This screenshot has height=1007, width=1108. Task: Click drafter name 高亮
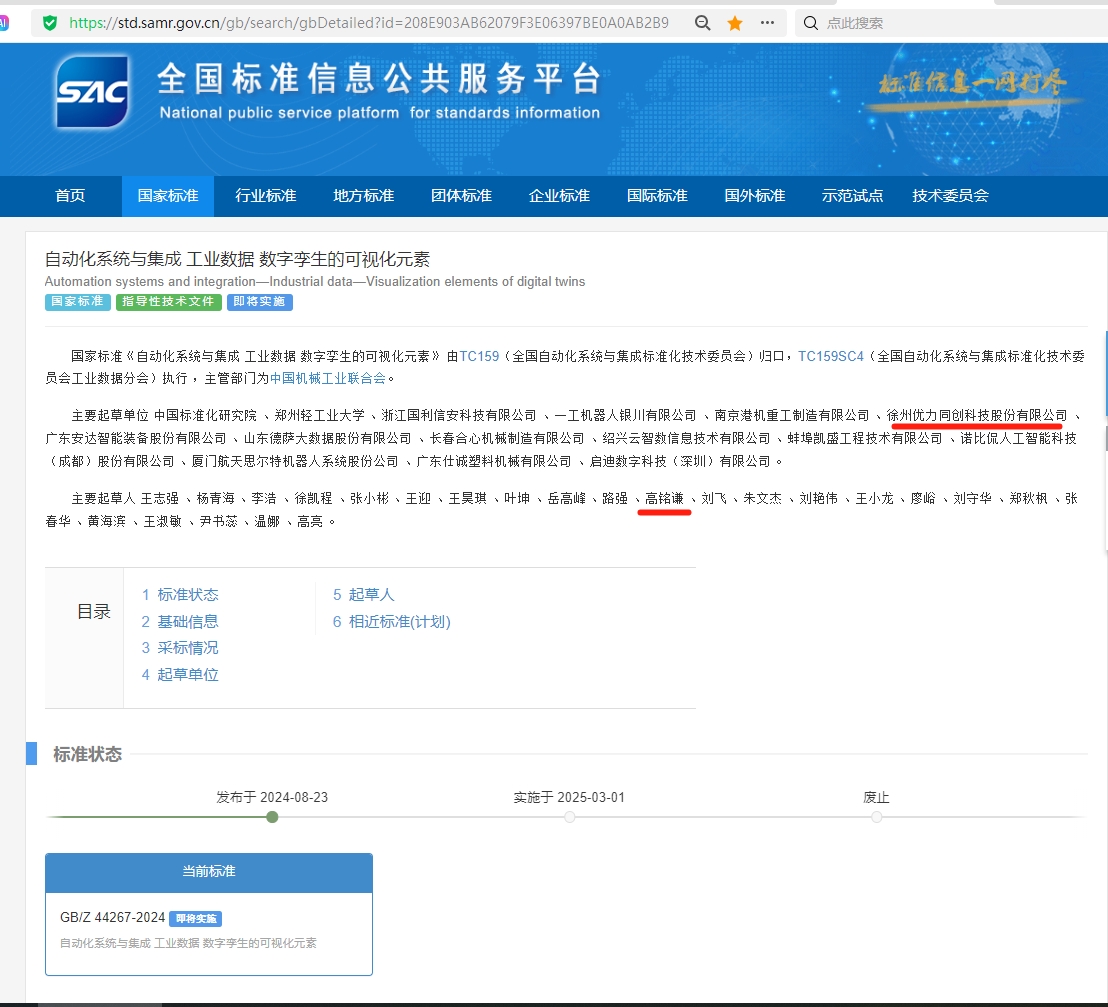(x=310, y=522)
